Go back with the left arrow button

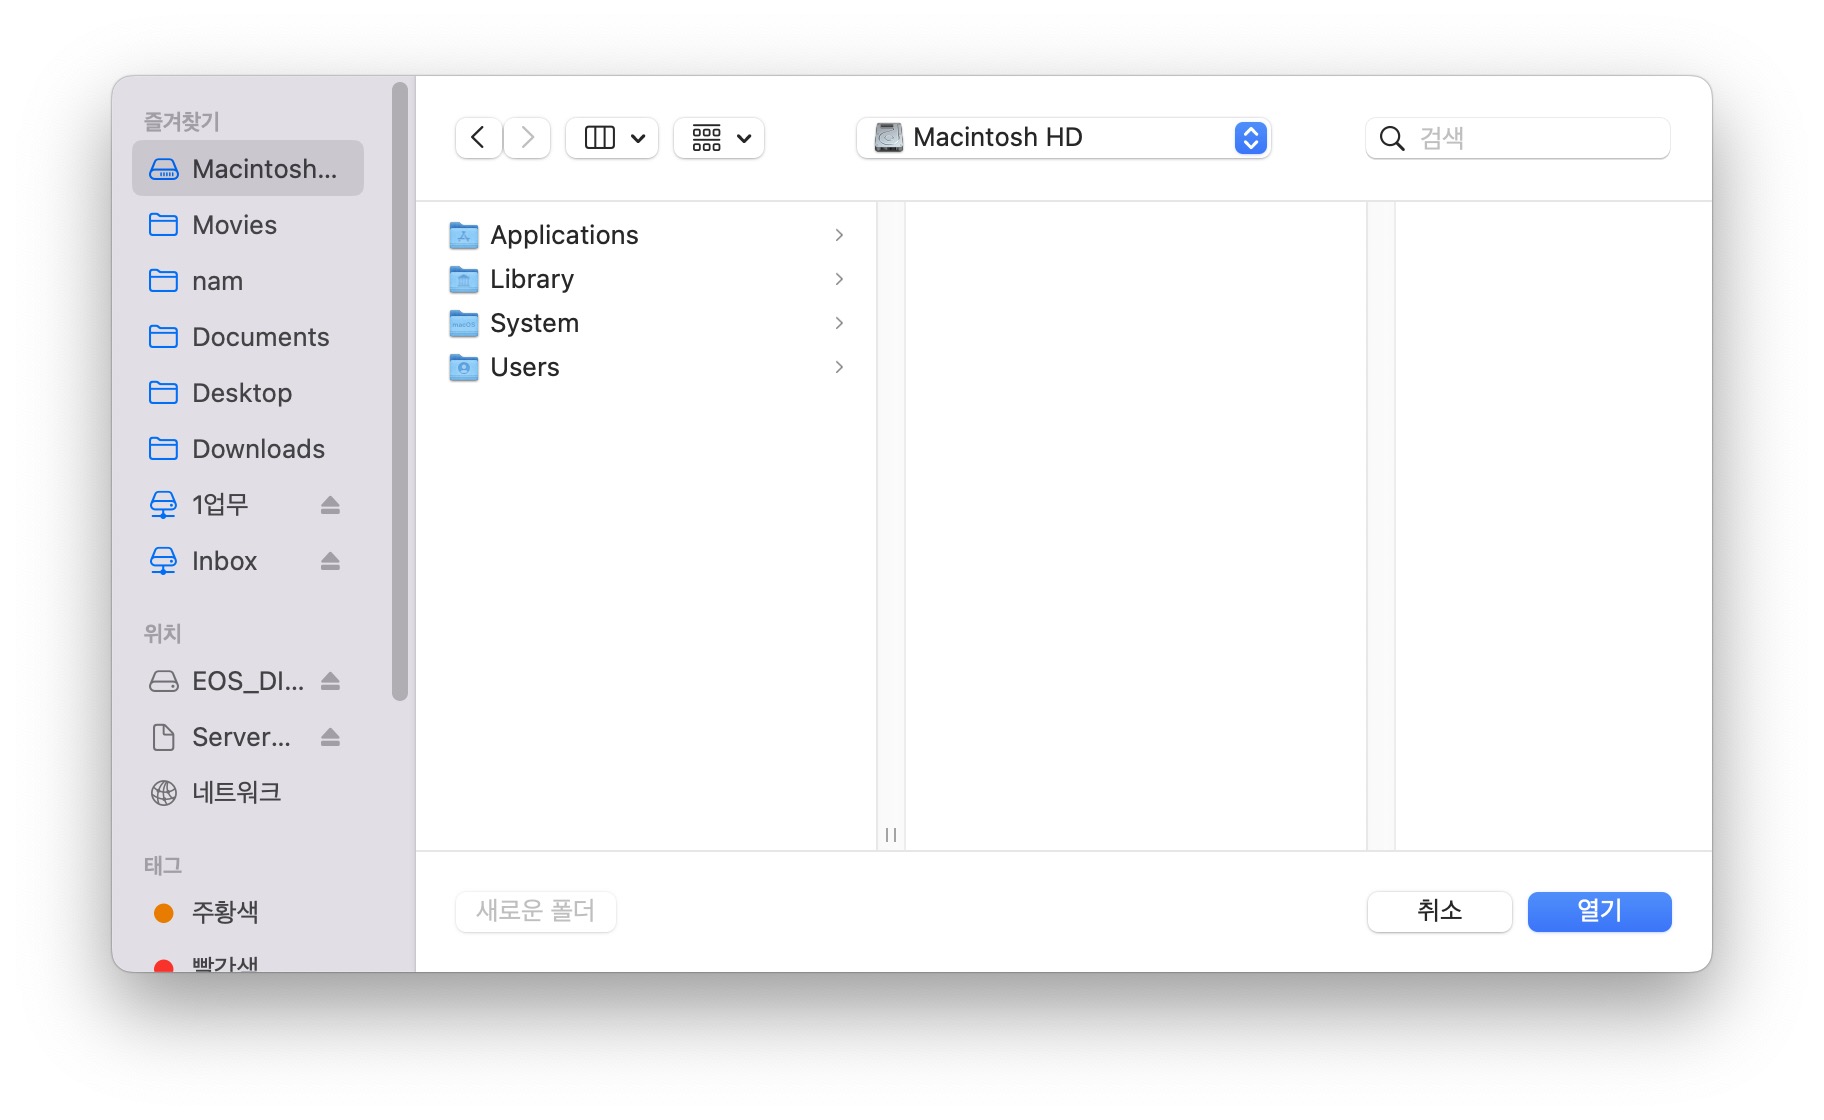478,138
